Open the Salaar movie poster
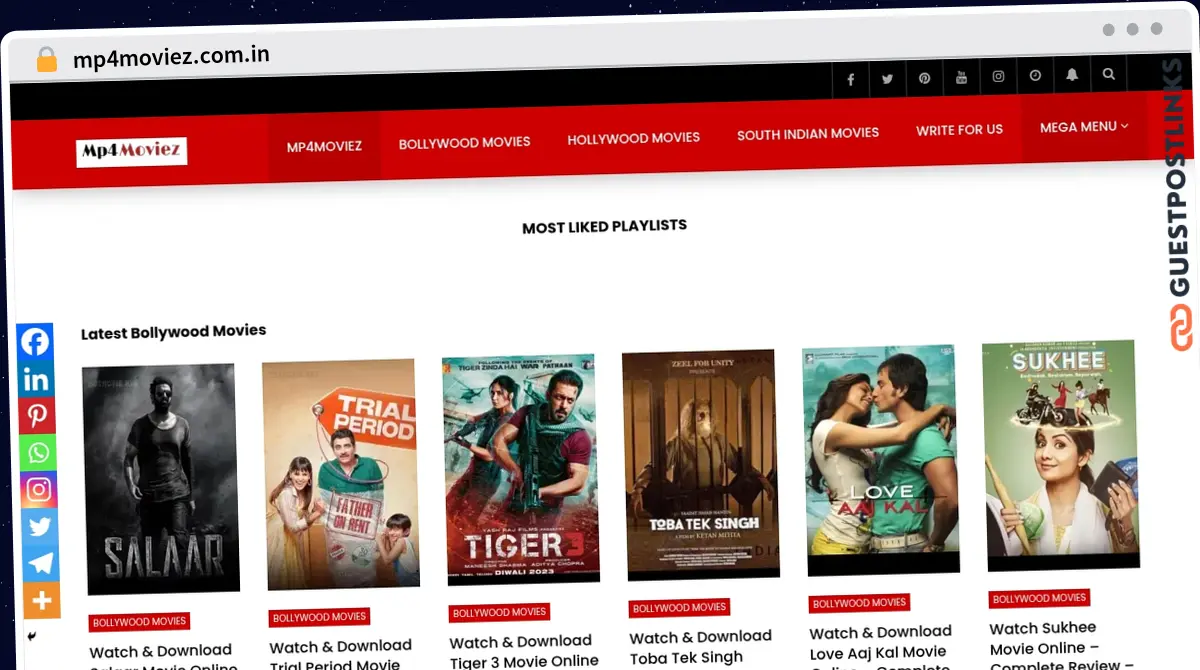The image size is (1200, 670). pyautogui.click(x=158, y=477)
